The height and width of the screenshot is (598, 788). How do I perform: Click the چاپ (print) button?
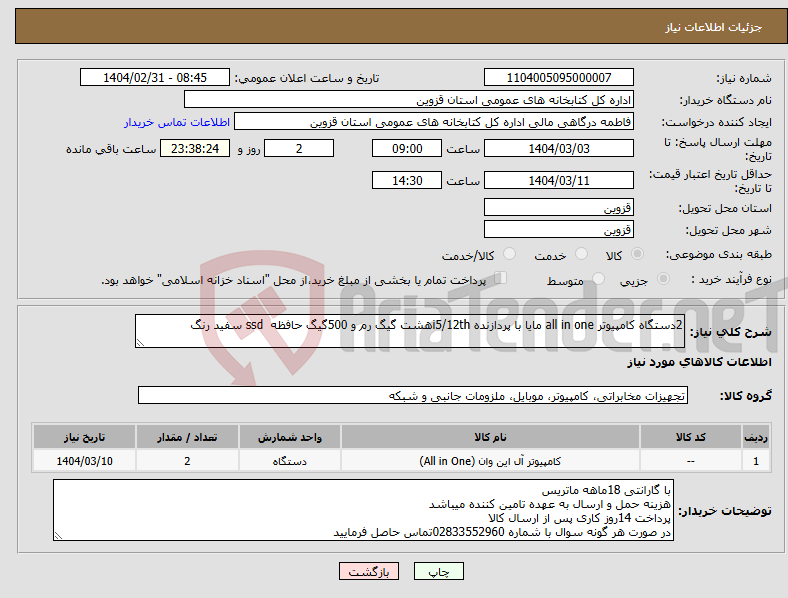(438, 571)
